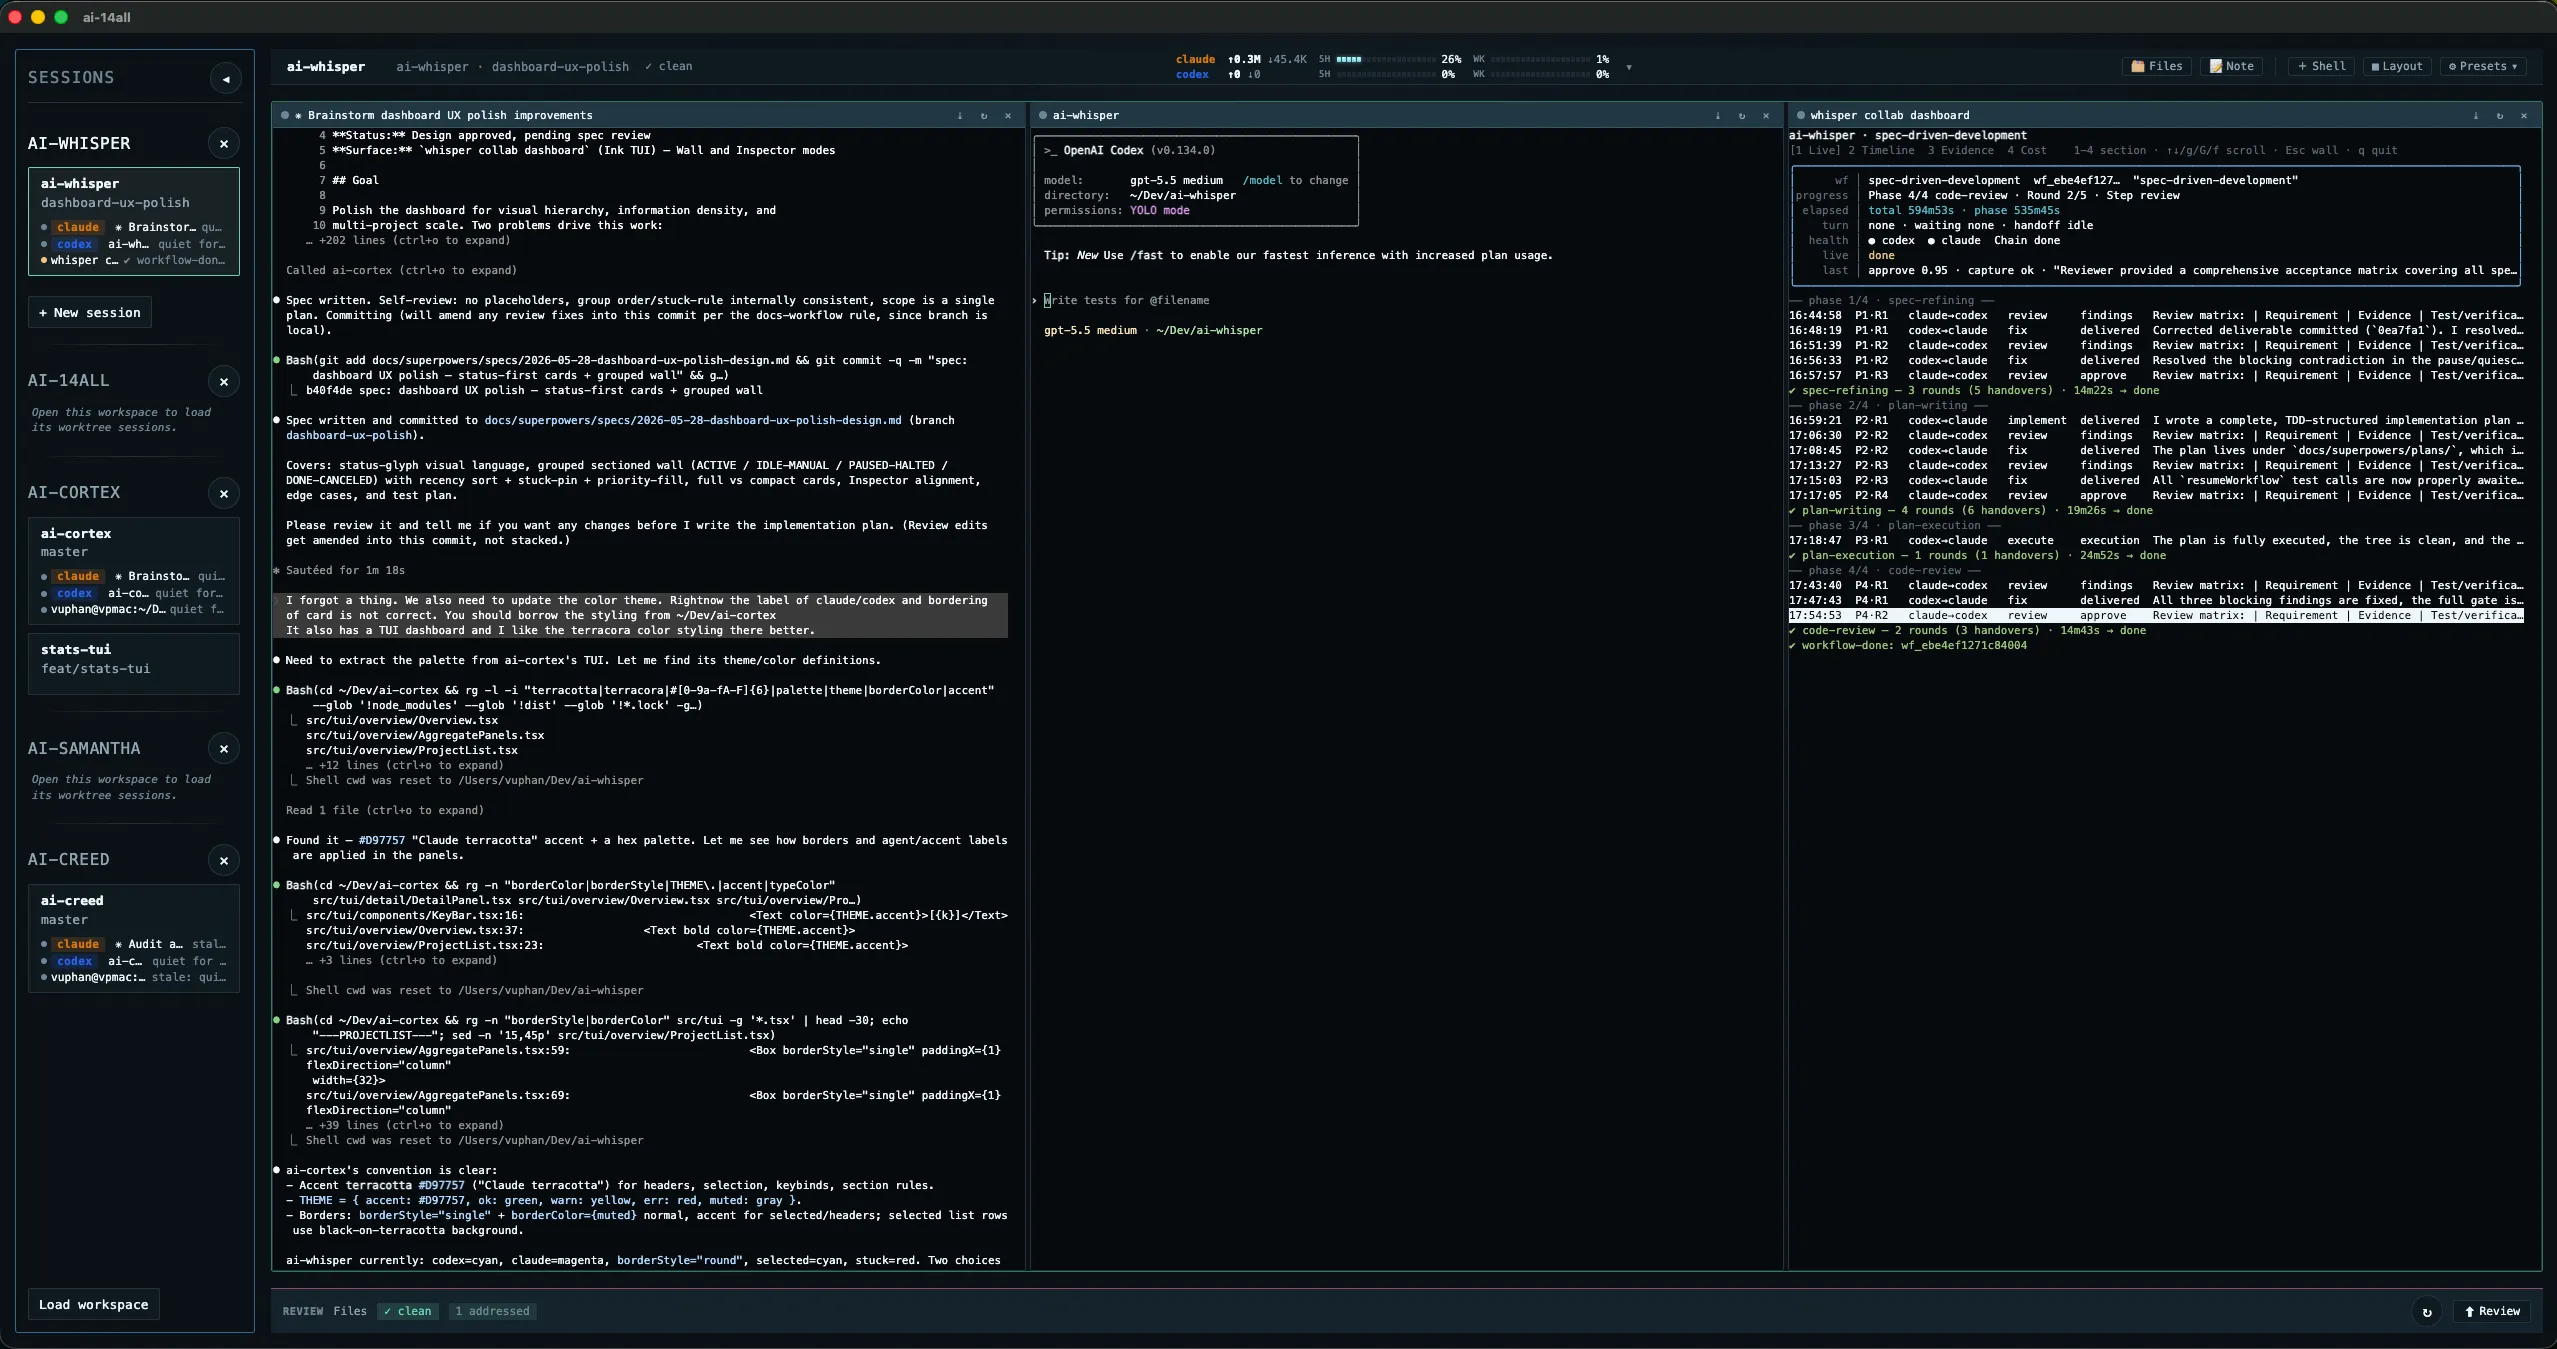This screenshot has height=1349, width=2557.
Task: Expand the '+12 lines (ctrl+o to expand)' output
Action: (405, 766)
